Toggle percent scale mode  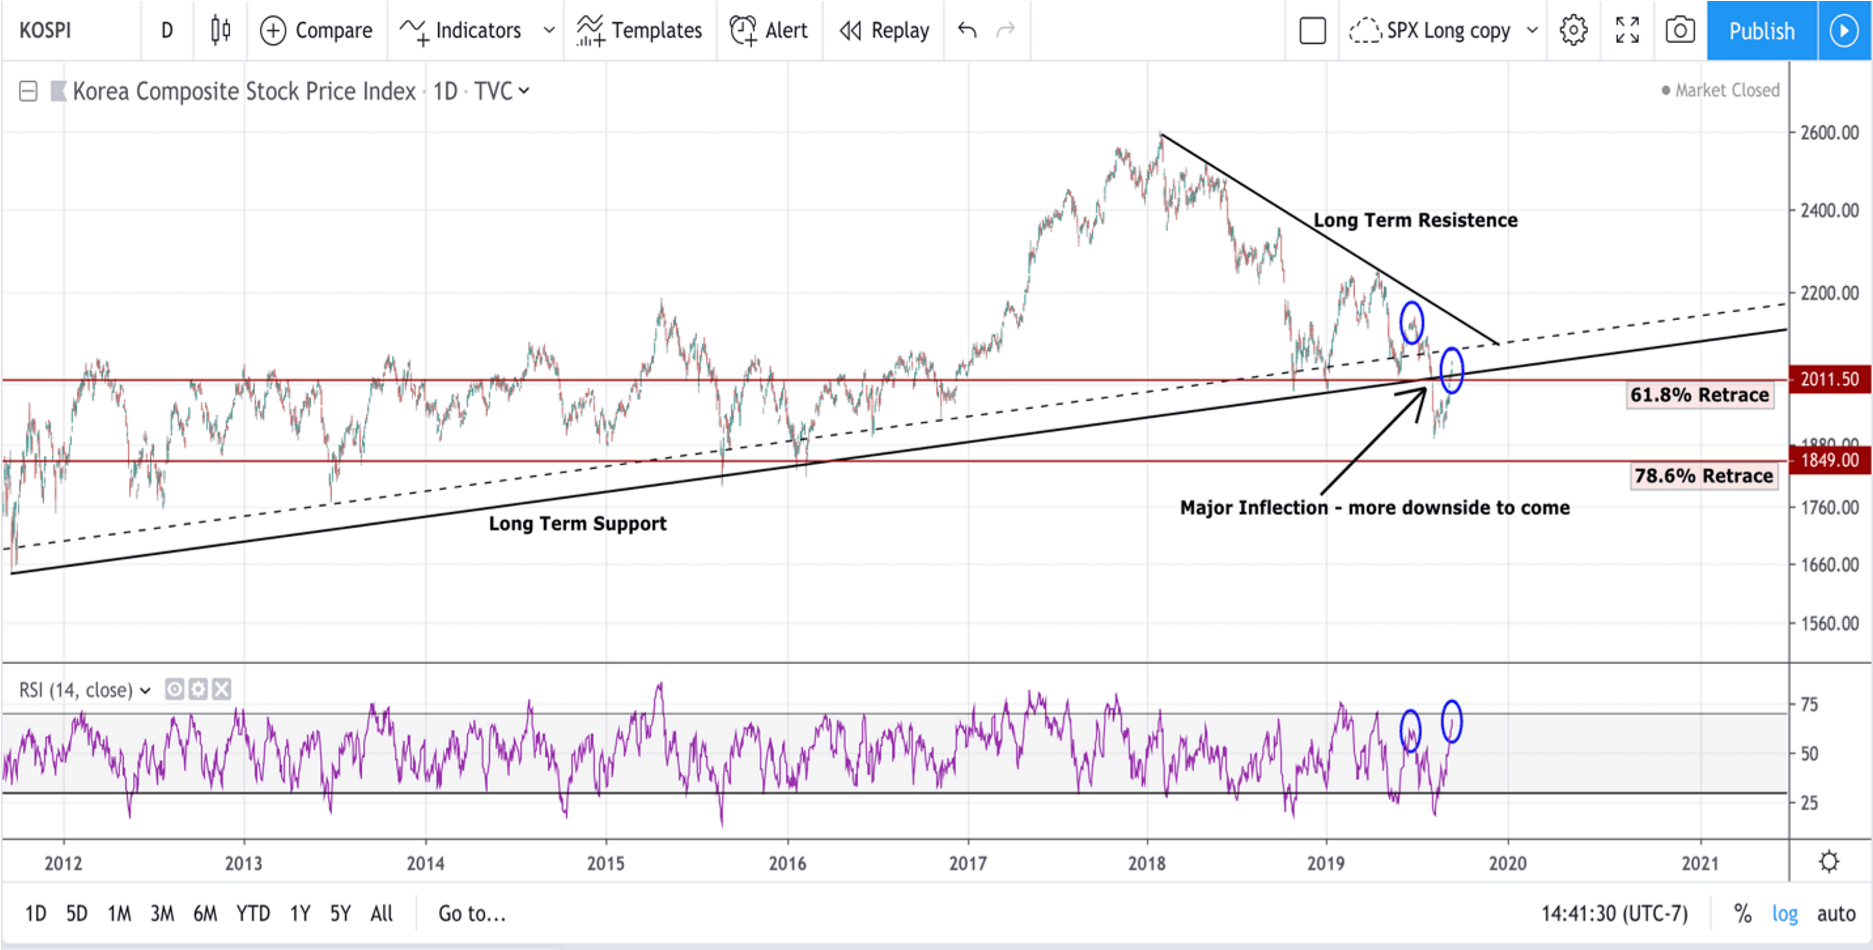(1742, 913)
